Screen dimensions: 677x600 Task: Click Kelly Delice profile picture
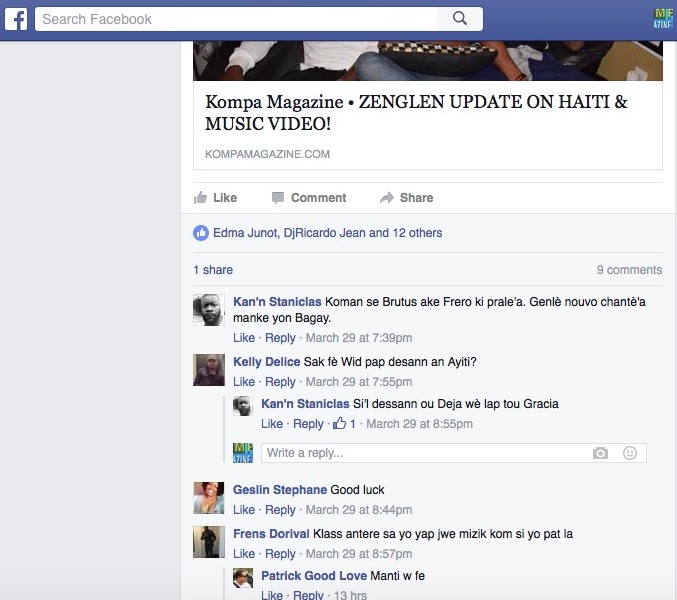[209, 370]
